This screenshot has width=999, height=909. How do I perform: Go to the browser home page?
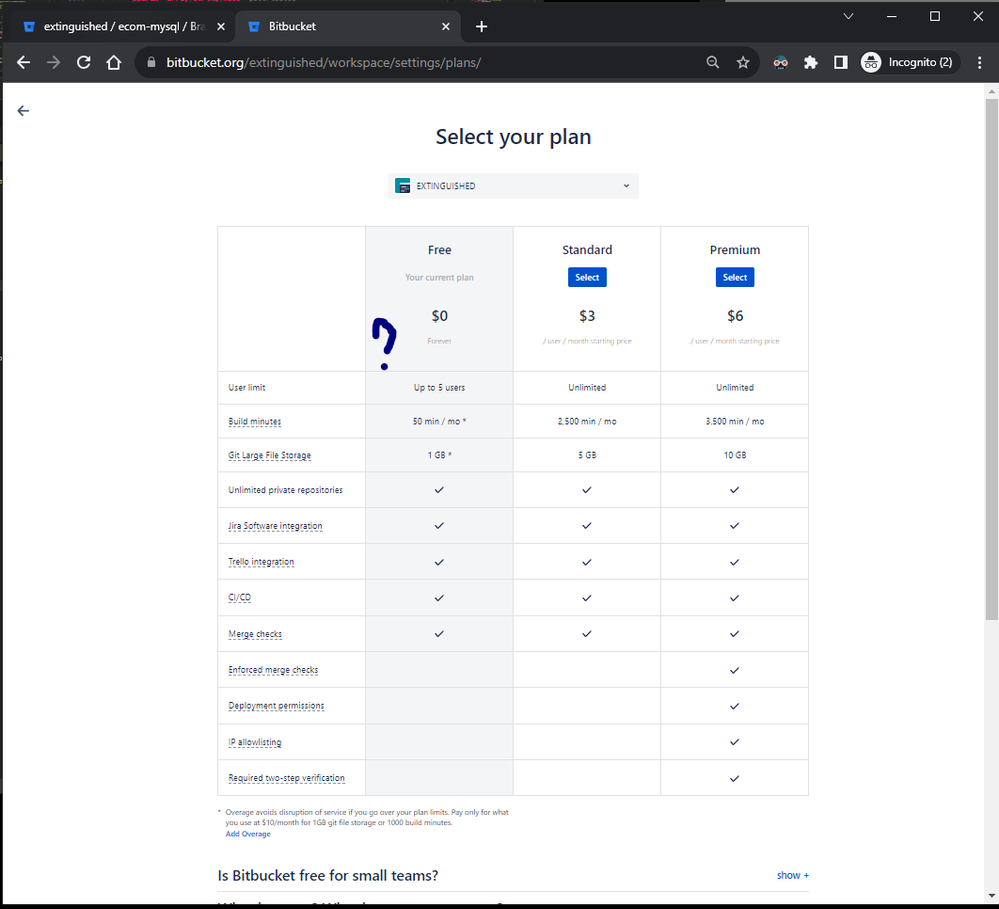(113, 62)
